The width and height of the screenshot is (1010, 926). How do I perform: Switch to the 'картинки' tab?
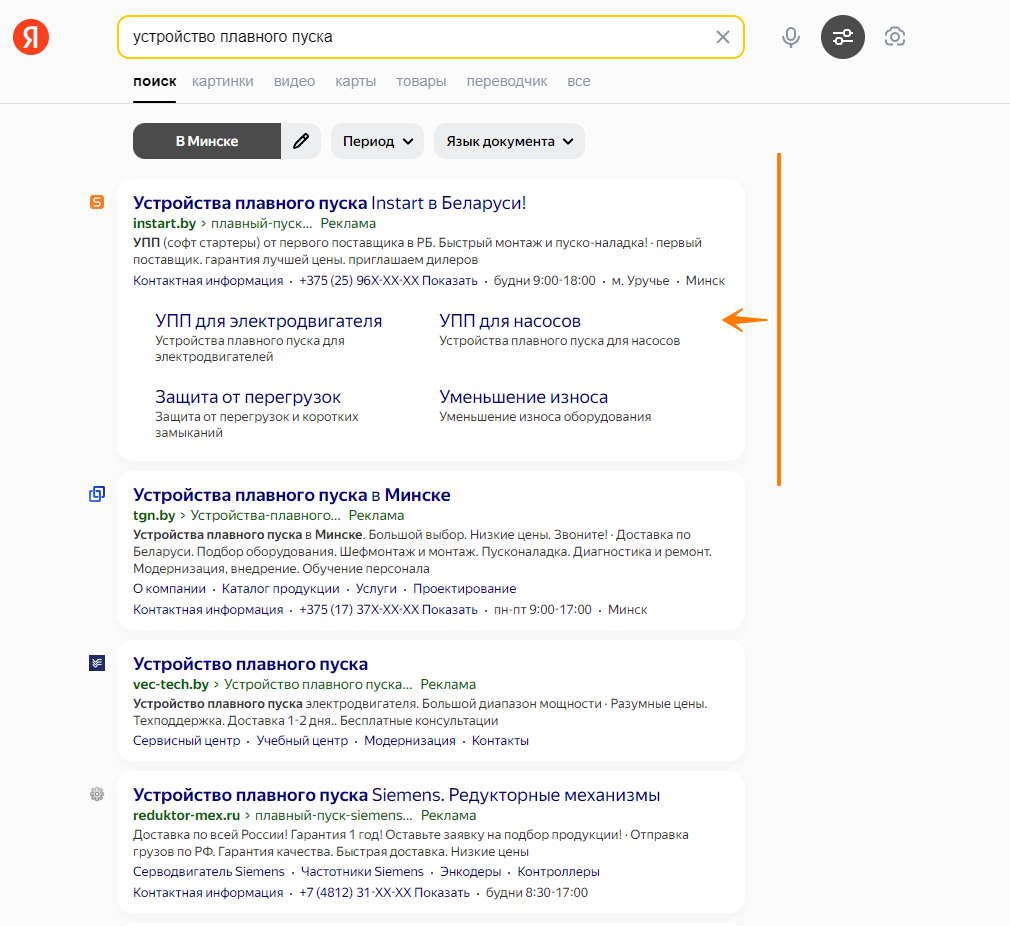point(223,81)
